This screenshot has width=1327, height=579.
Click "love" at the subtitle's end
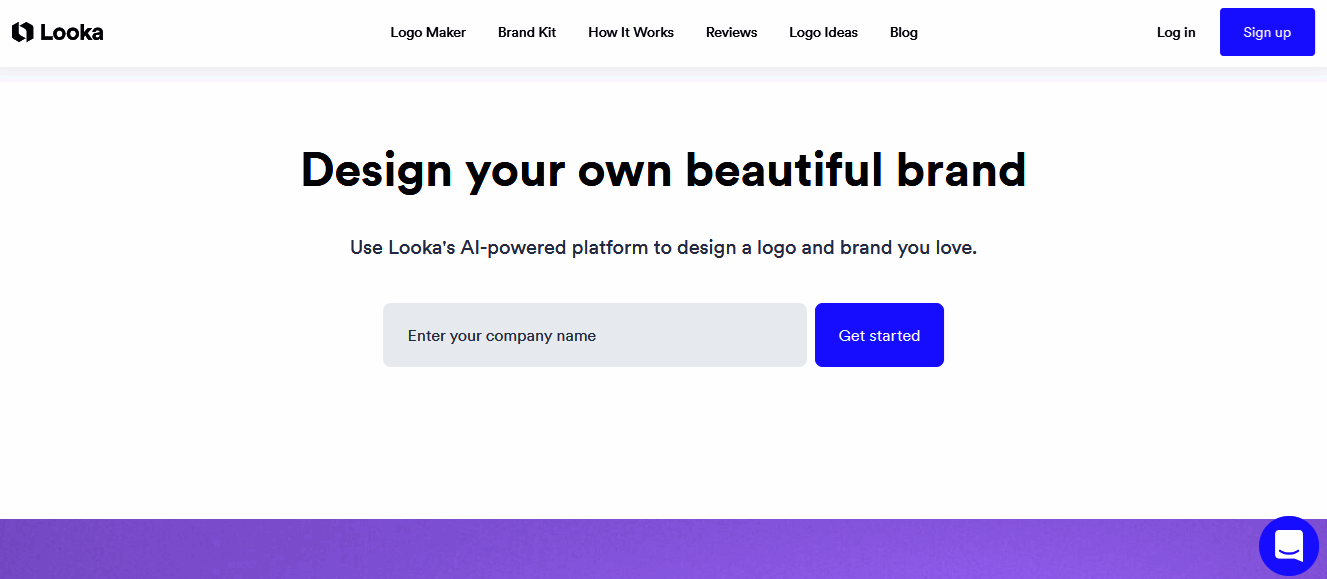[x=953, y=247]
